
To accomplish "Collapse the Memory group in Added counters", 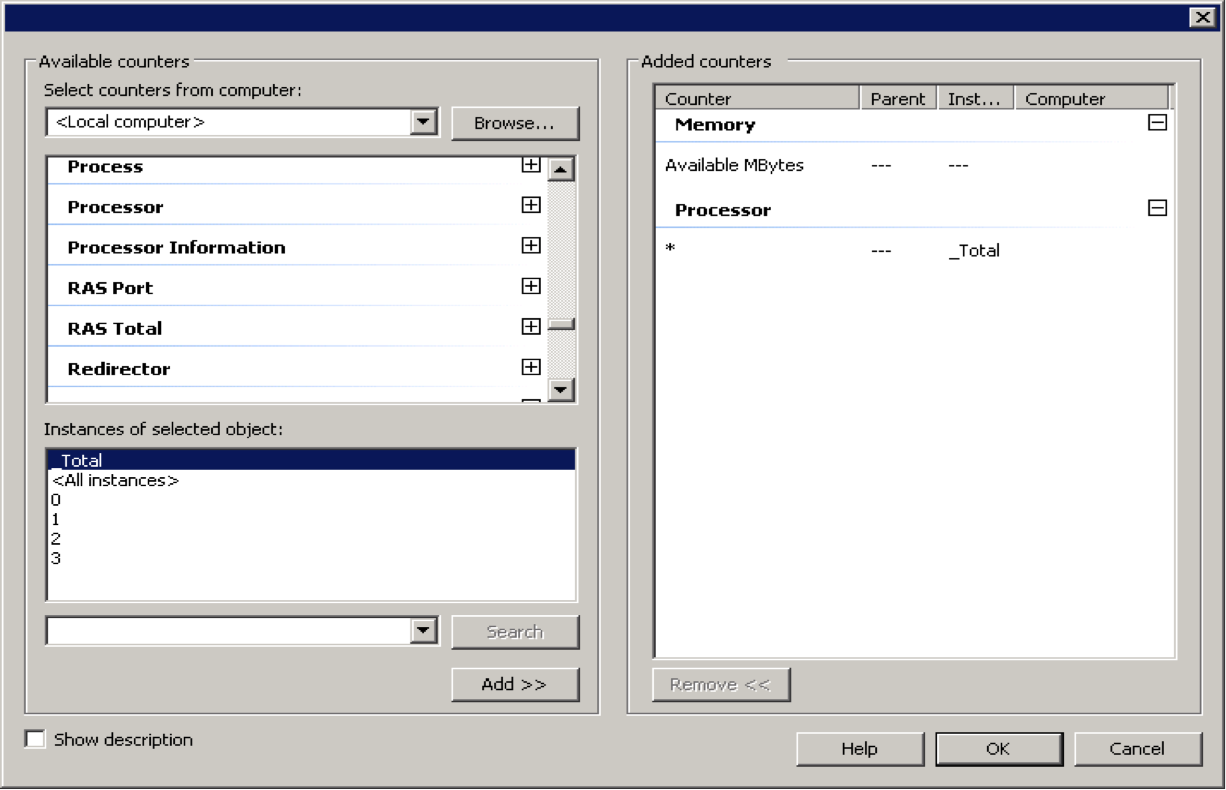I will coord(1157,122).
